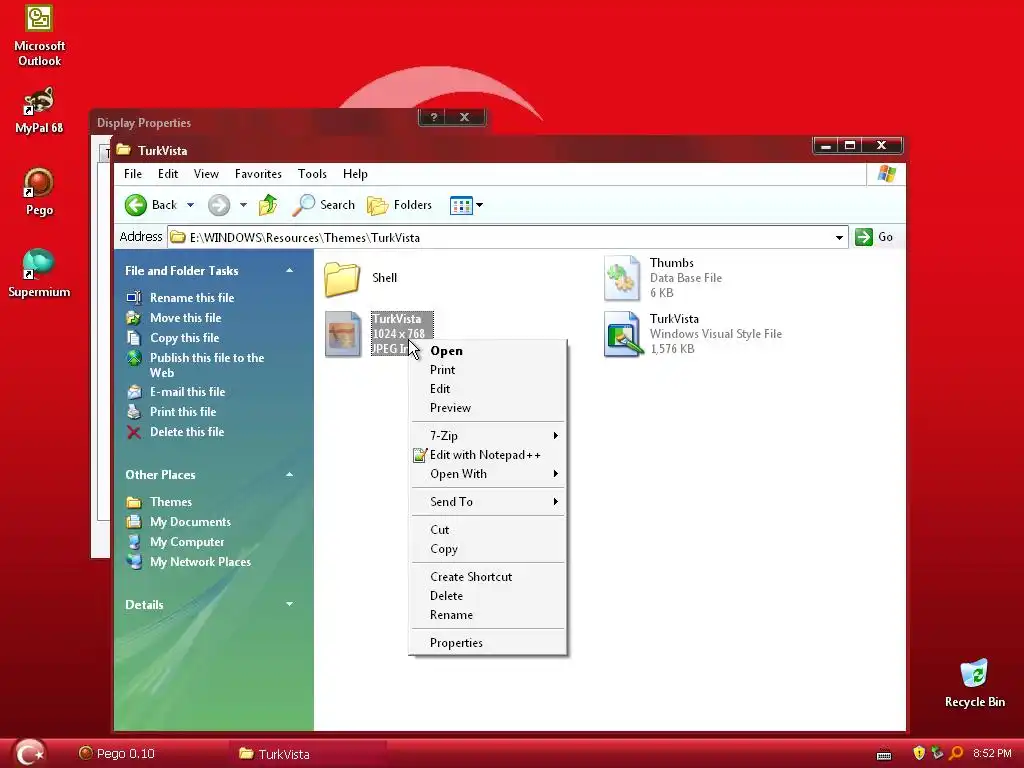Open the Favorites menu
This screenshot has width=1024, height=768.
(258, 174)
